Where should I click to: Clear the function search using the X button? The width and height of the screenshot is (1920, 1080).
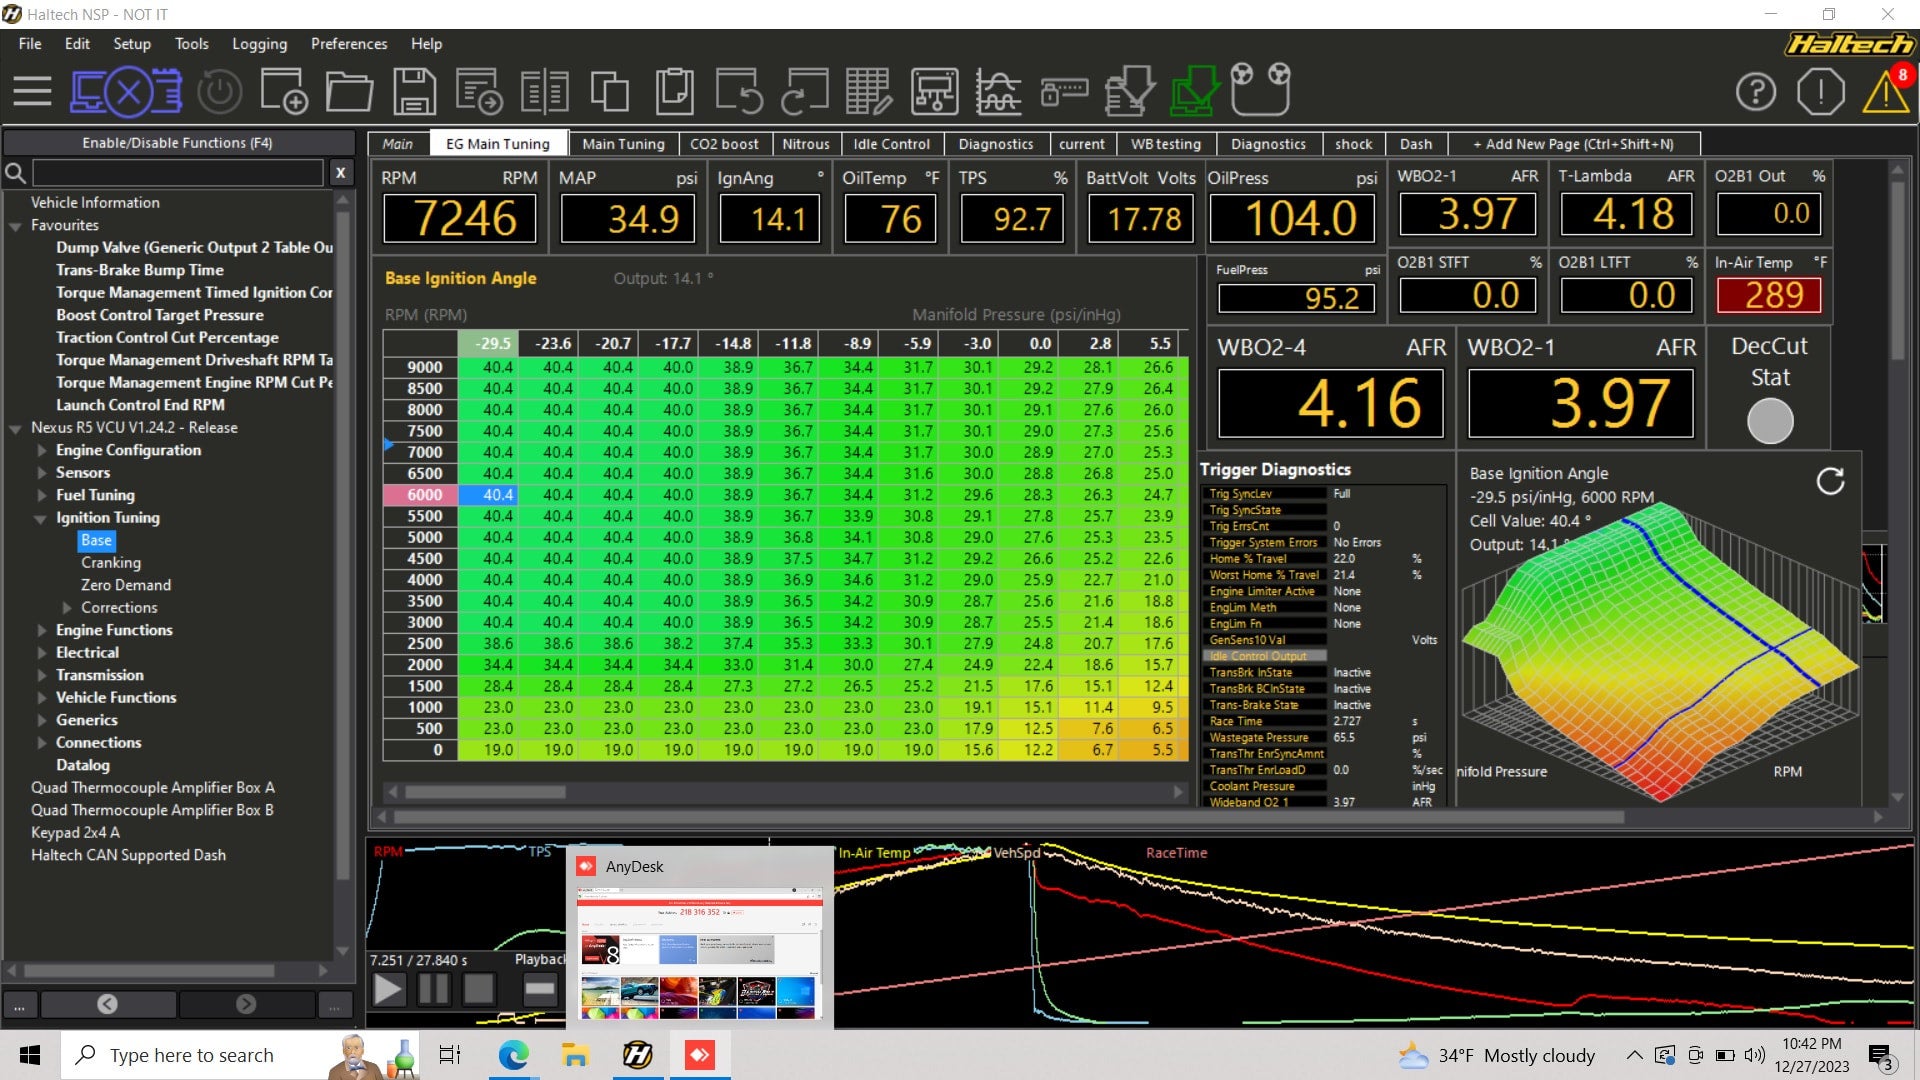click(x=340, y=172)
